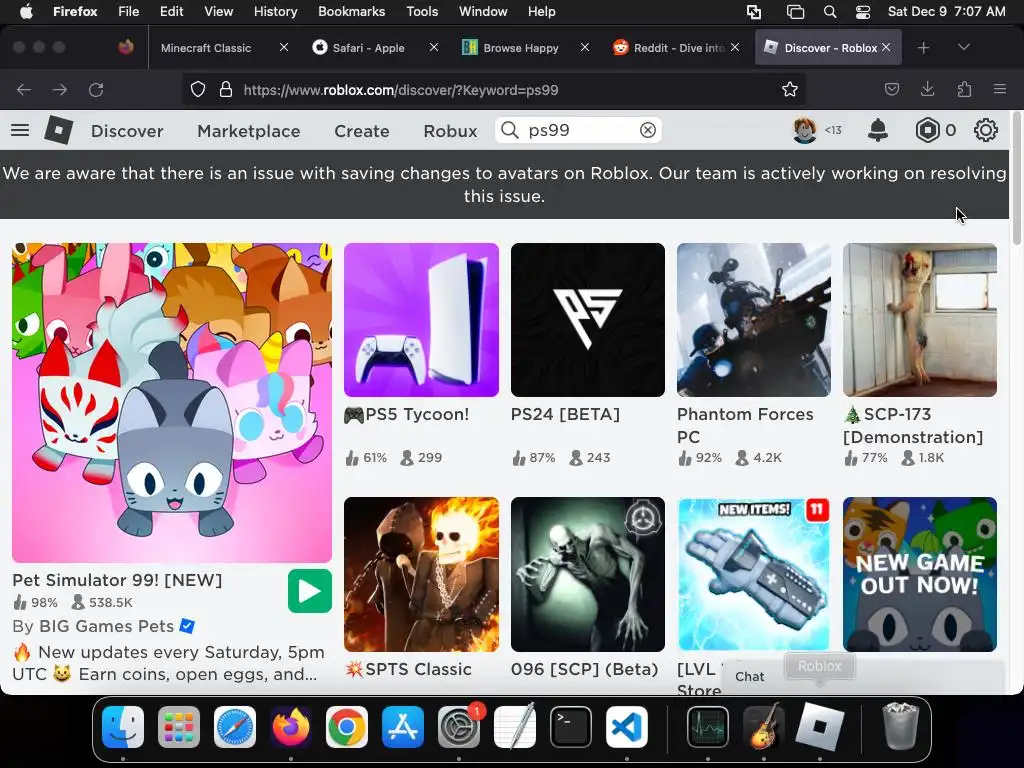Close the Browse Happy tab
The height and width of the screenshot is (768, 1024).
pos(584,47)
